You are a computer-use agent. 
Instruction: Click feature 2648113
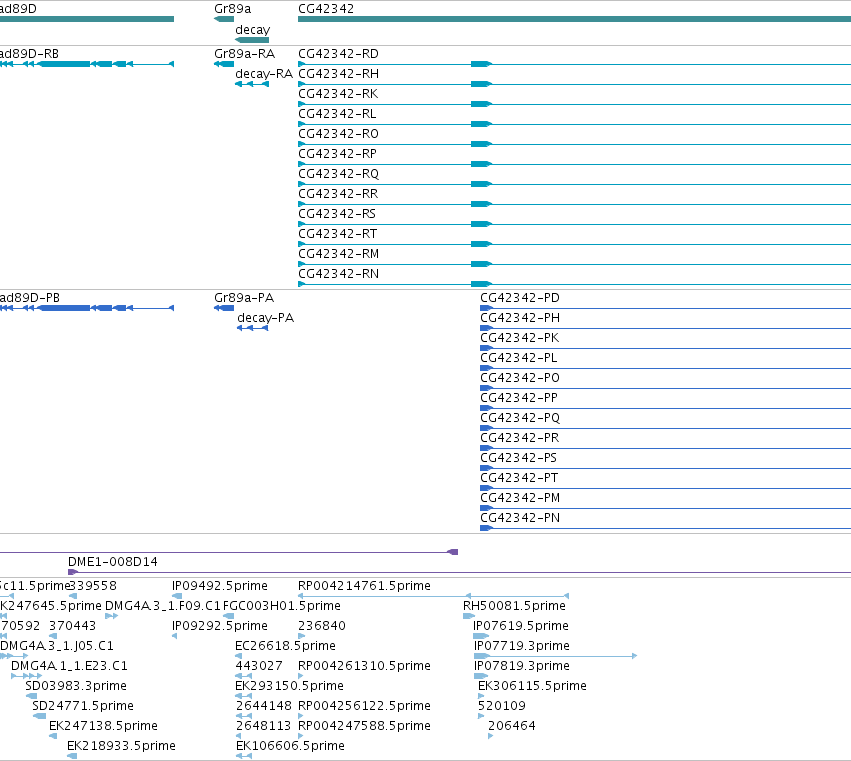[x=264, y=726]
